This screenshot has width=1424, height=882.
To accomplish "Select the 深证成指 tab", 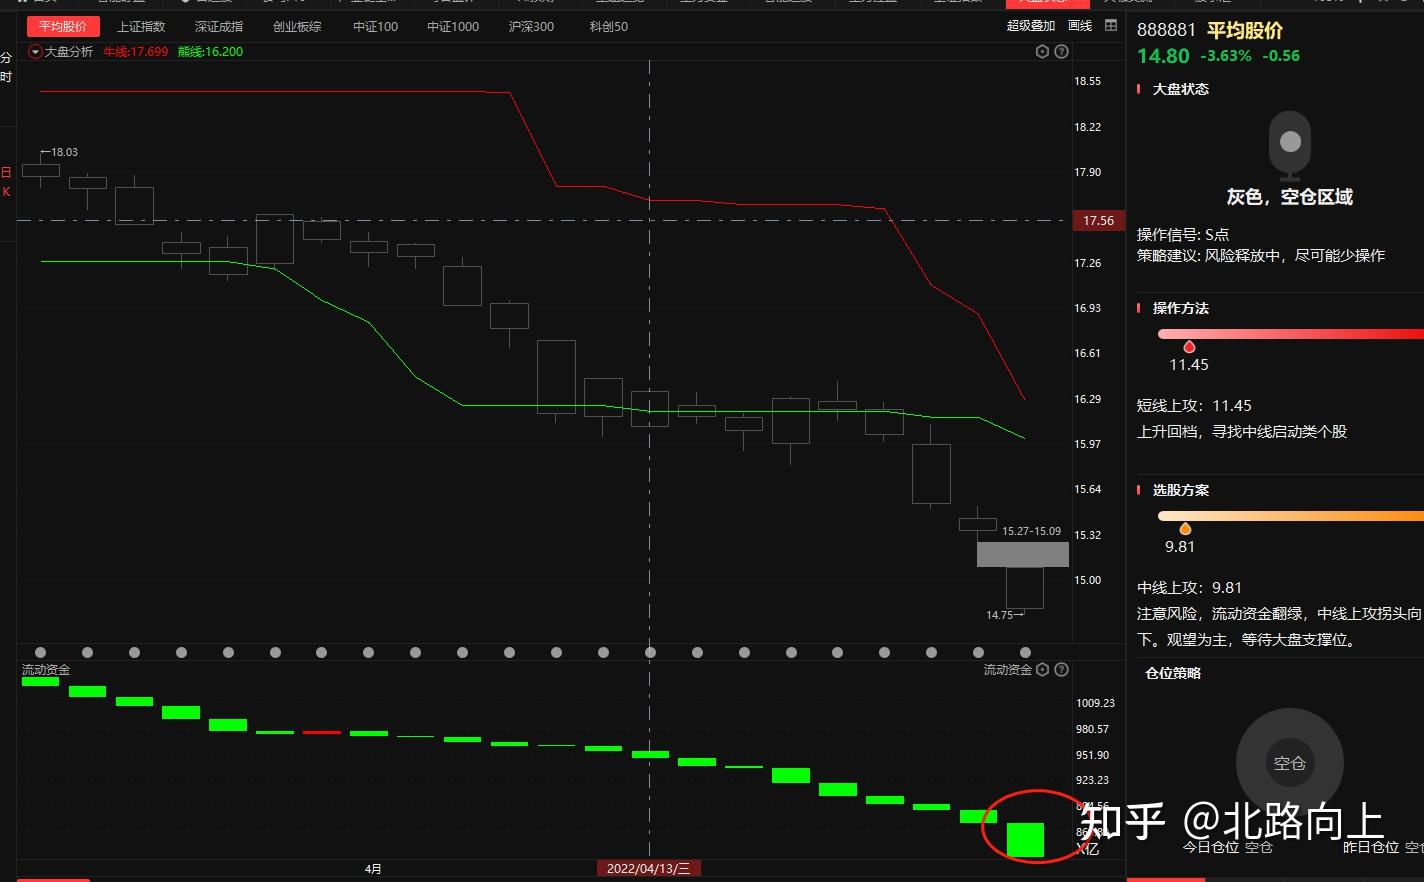I will coord(219,26).
